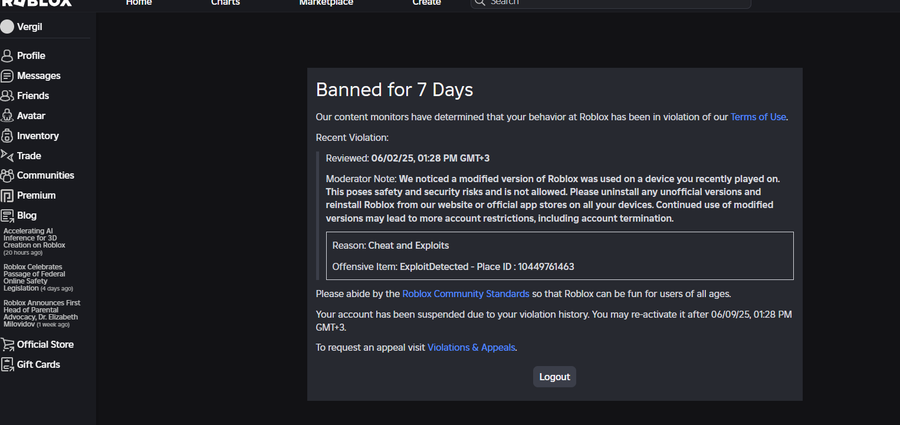This screenshot has height=425, width=900.
Task: Open the Blog icon in sidebar
Action: click(7, 216)
